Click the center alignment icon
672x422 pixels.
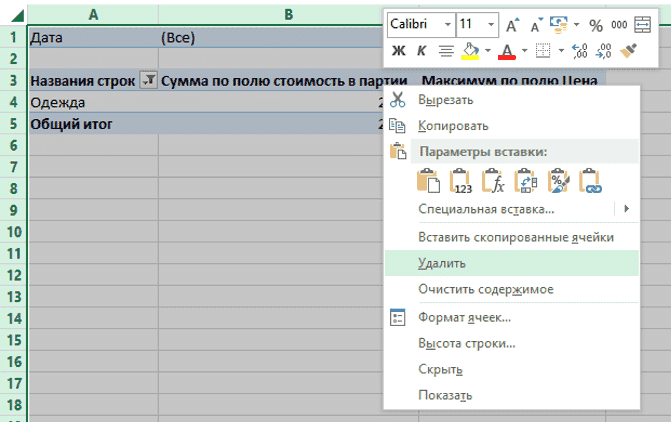(446, 50)
